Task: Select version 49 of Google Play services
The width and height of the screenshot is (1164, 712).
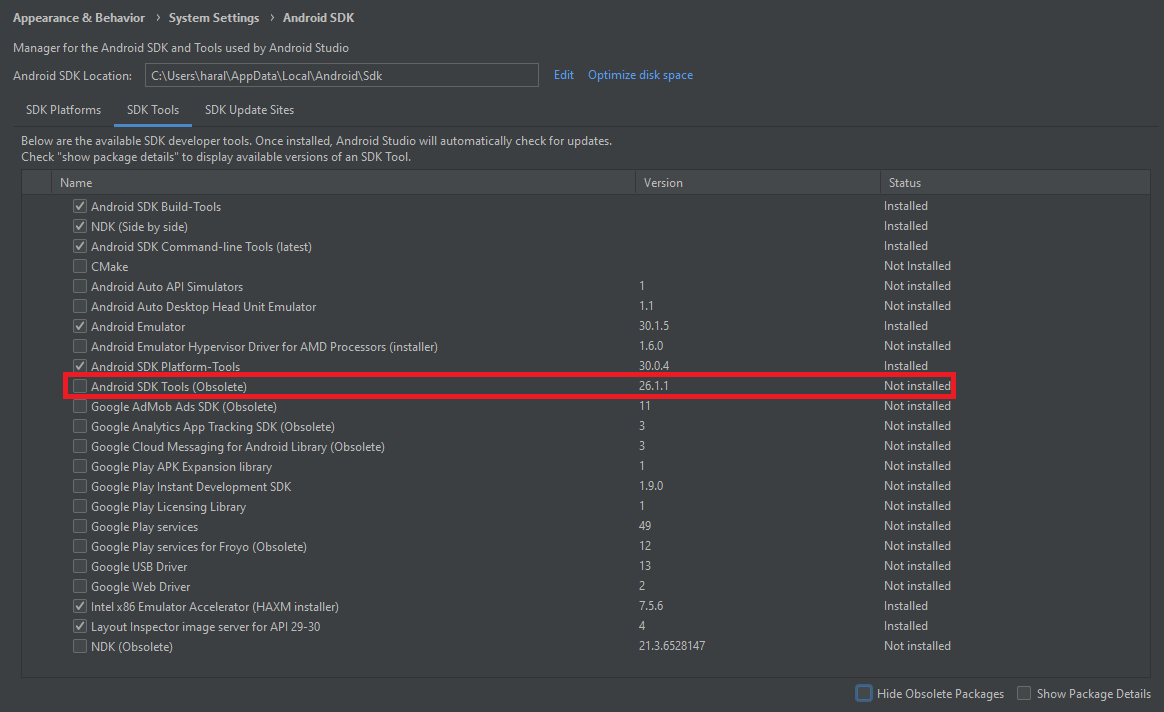Action: (644, 526)
